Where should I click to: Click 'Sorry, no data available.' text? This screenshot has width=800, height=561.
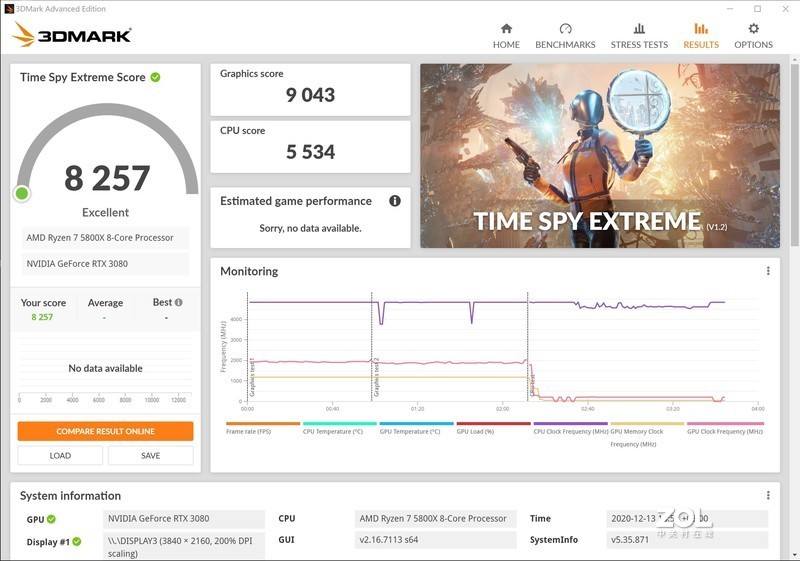tap(310, 228)
